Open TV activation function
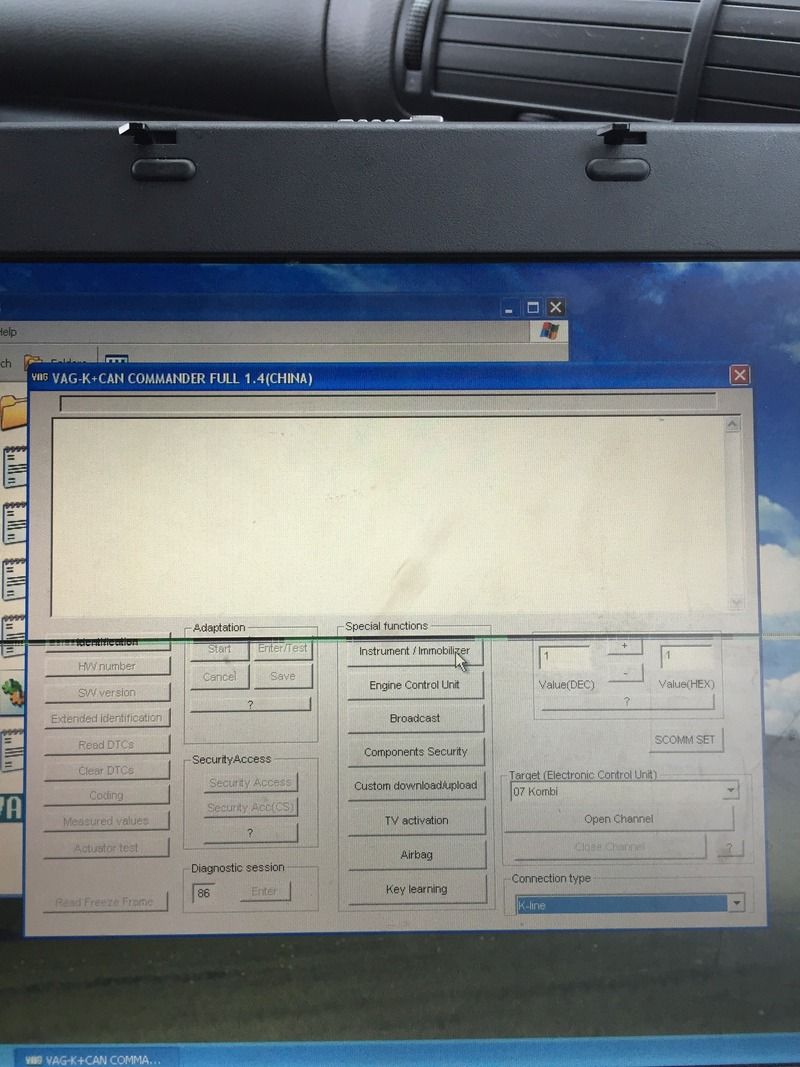This screenshot has width=800, height=1067. click(417, 821)
